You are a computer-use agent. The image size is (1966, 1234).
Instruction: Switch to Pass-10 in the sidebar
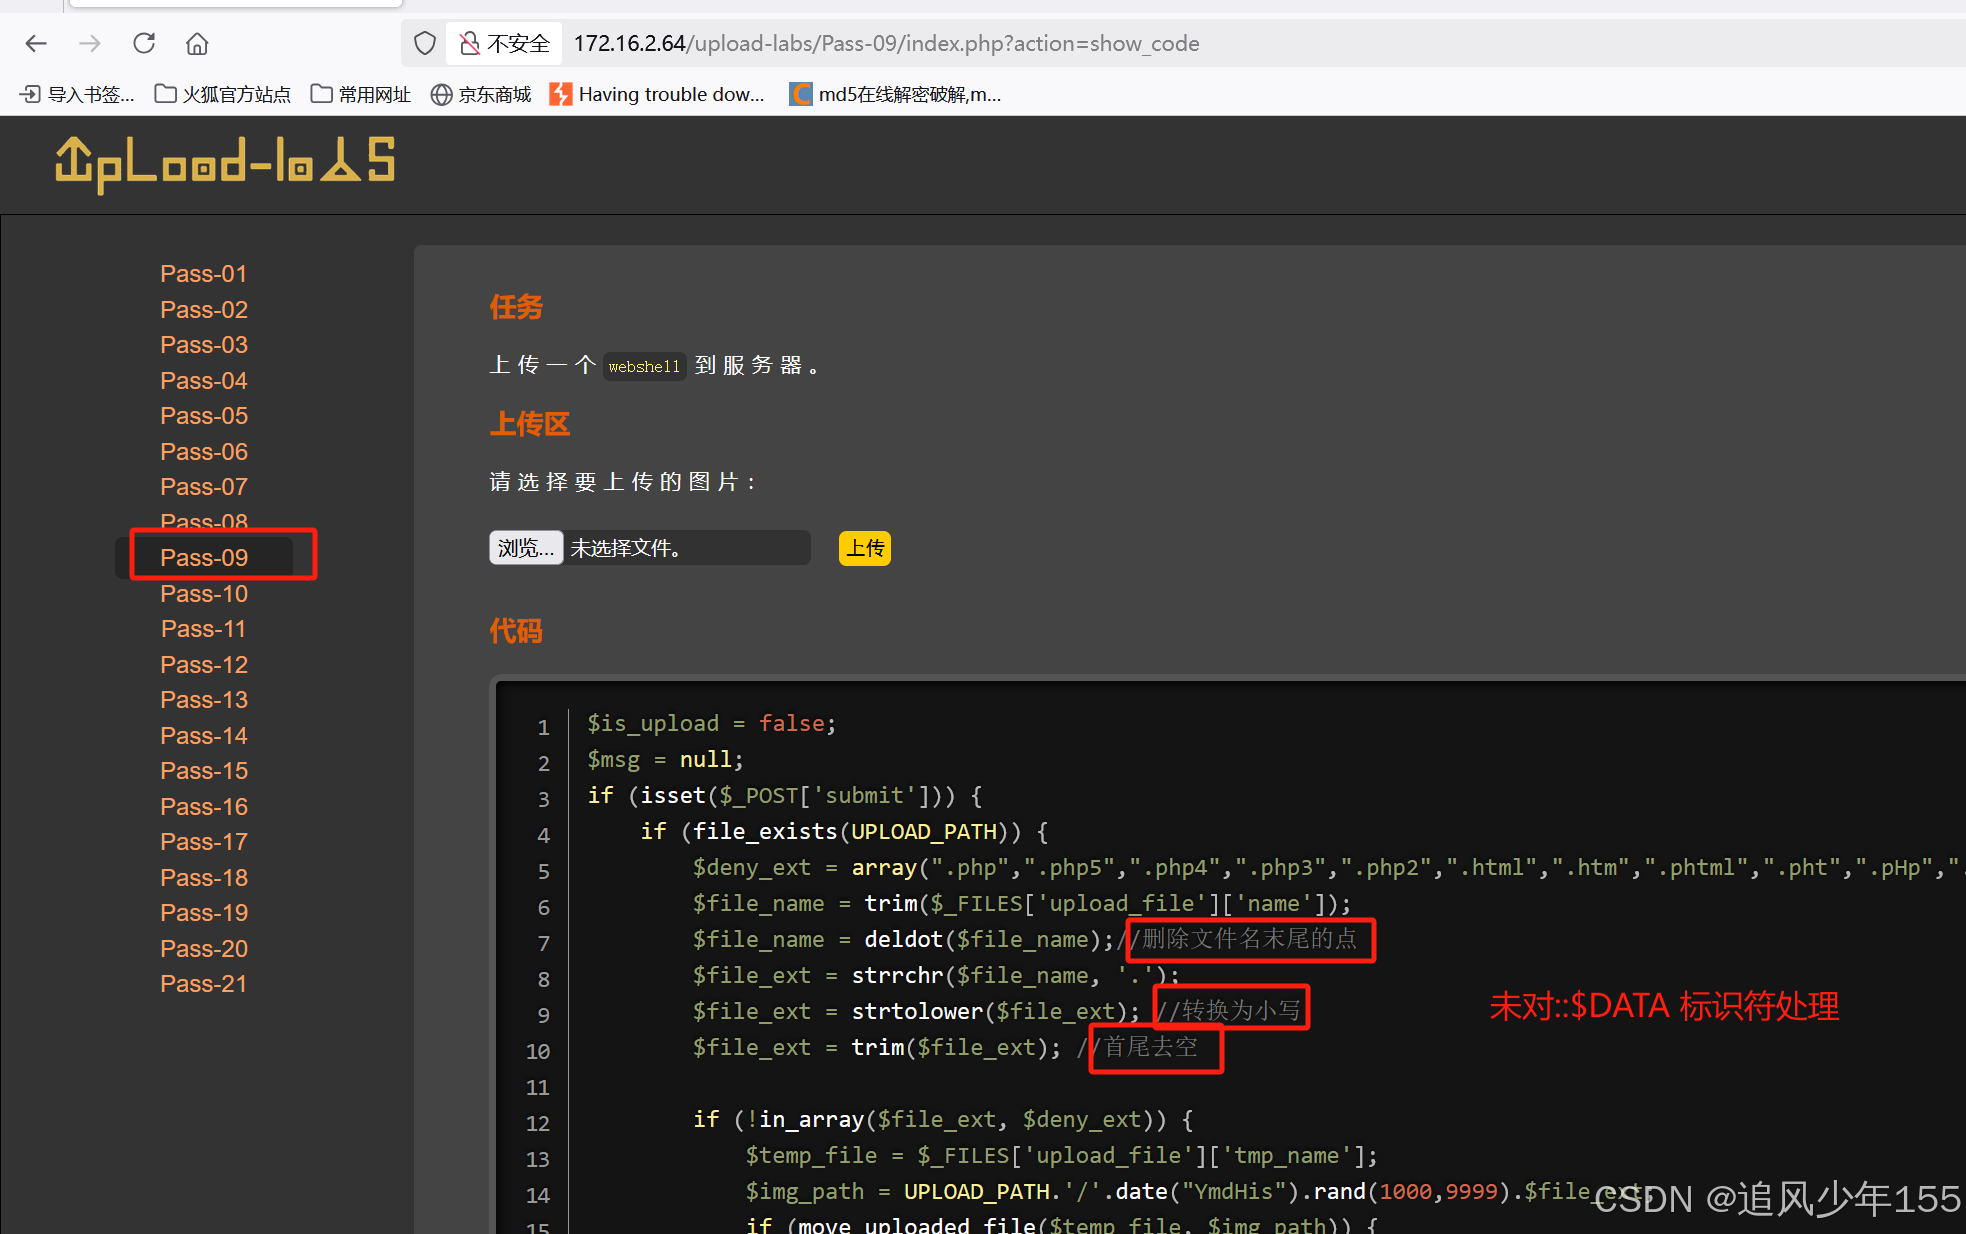click(x=204, y=593)
